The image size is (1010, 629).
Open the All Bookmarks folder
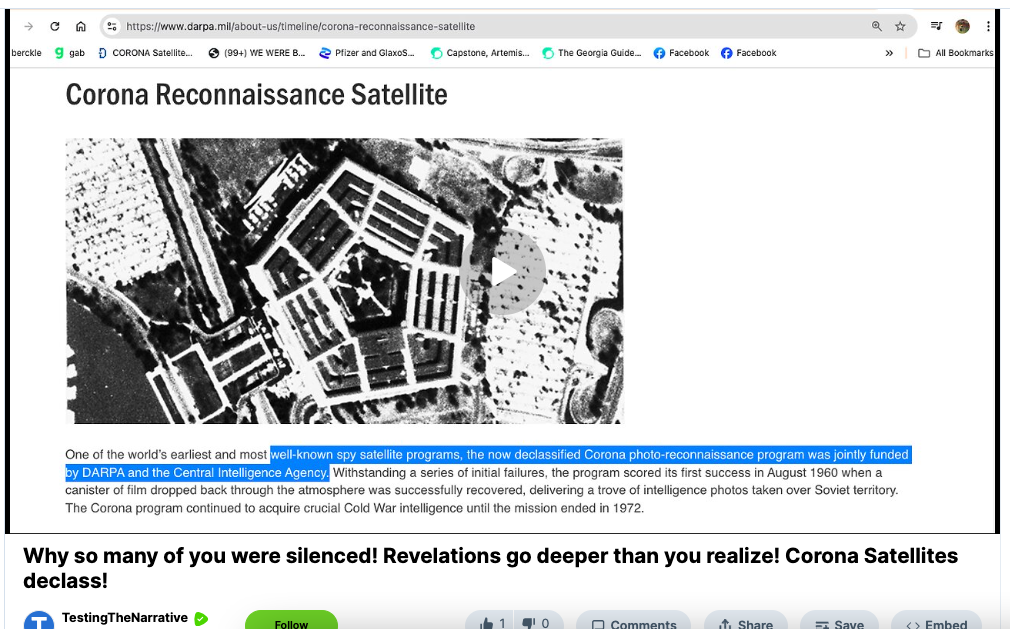click(x=956, y=53)
